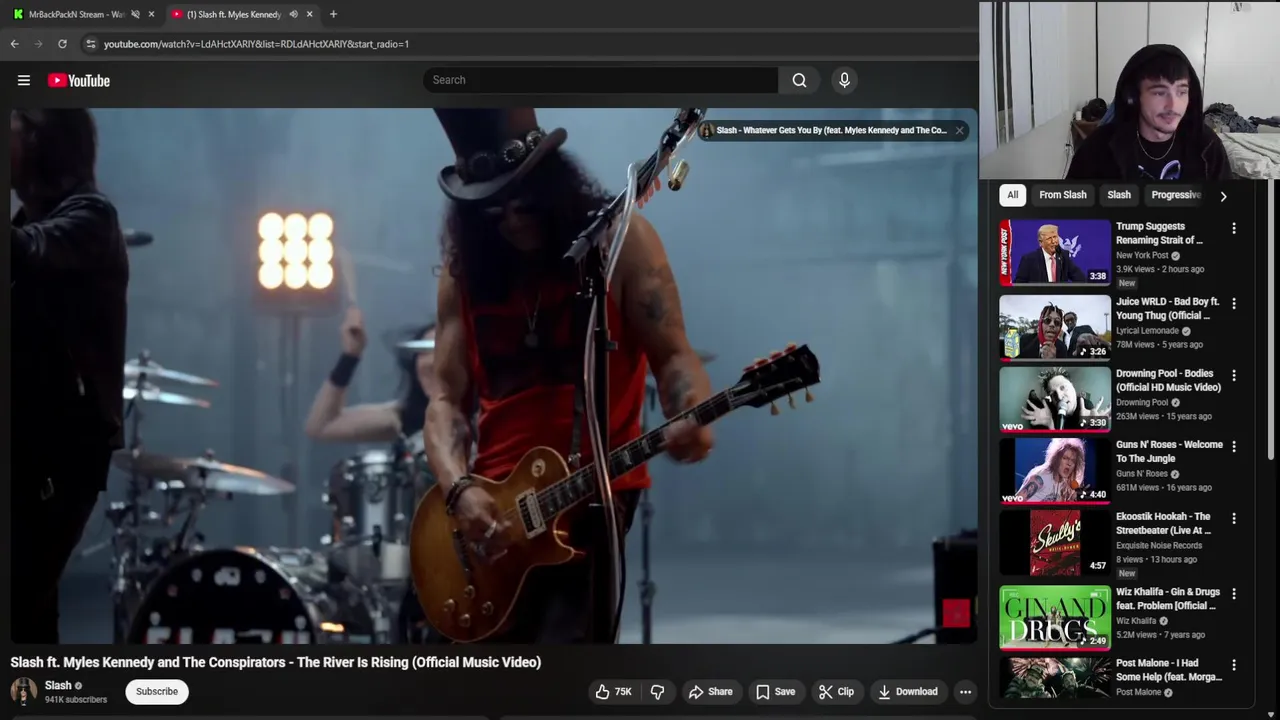Click the Trump Suggests Renaming Strait title
The height and width of the screenshot is (720, 1280).
[1159, 233]
